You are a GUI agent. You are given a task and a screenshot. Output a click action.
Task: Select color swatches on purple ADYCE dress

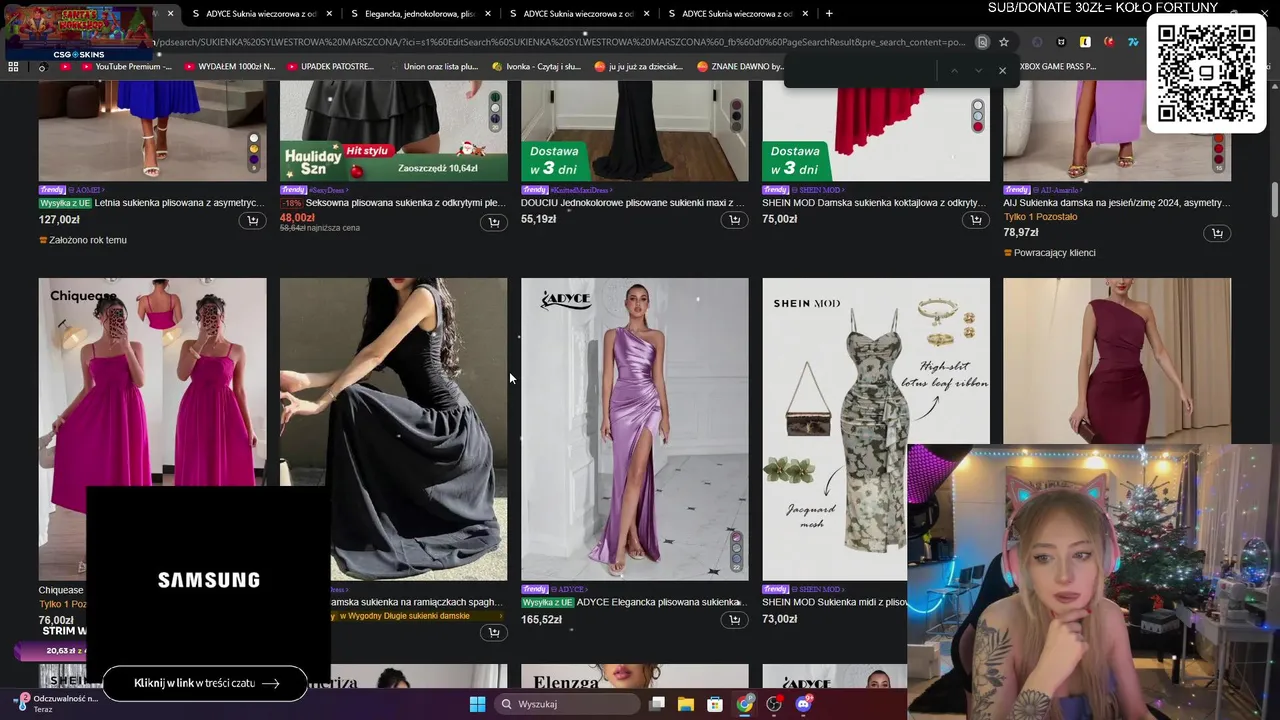pos(737,552)
